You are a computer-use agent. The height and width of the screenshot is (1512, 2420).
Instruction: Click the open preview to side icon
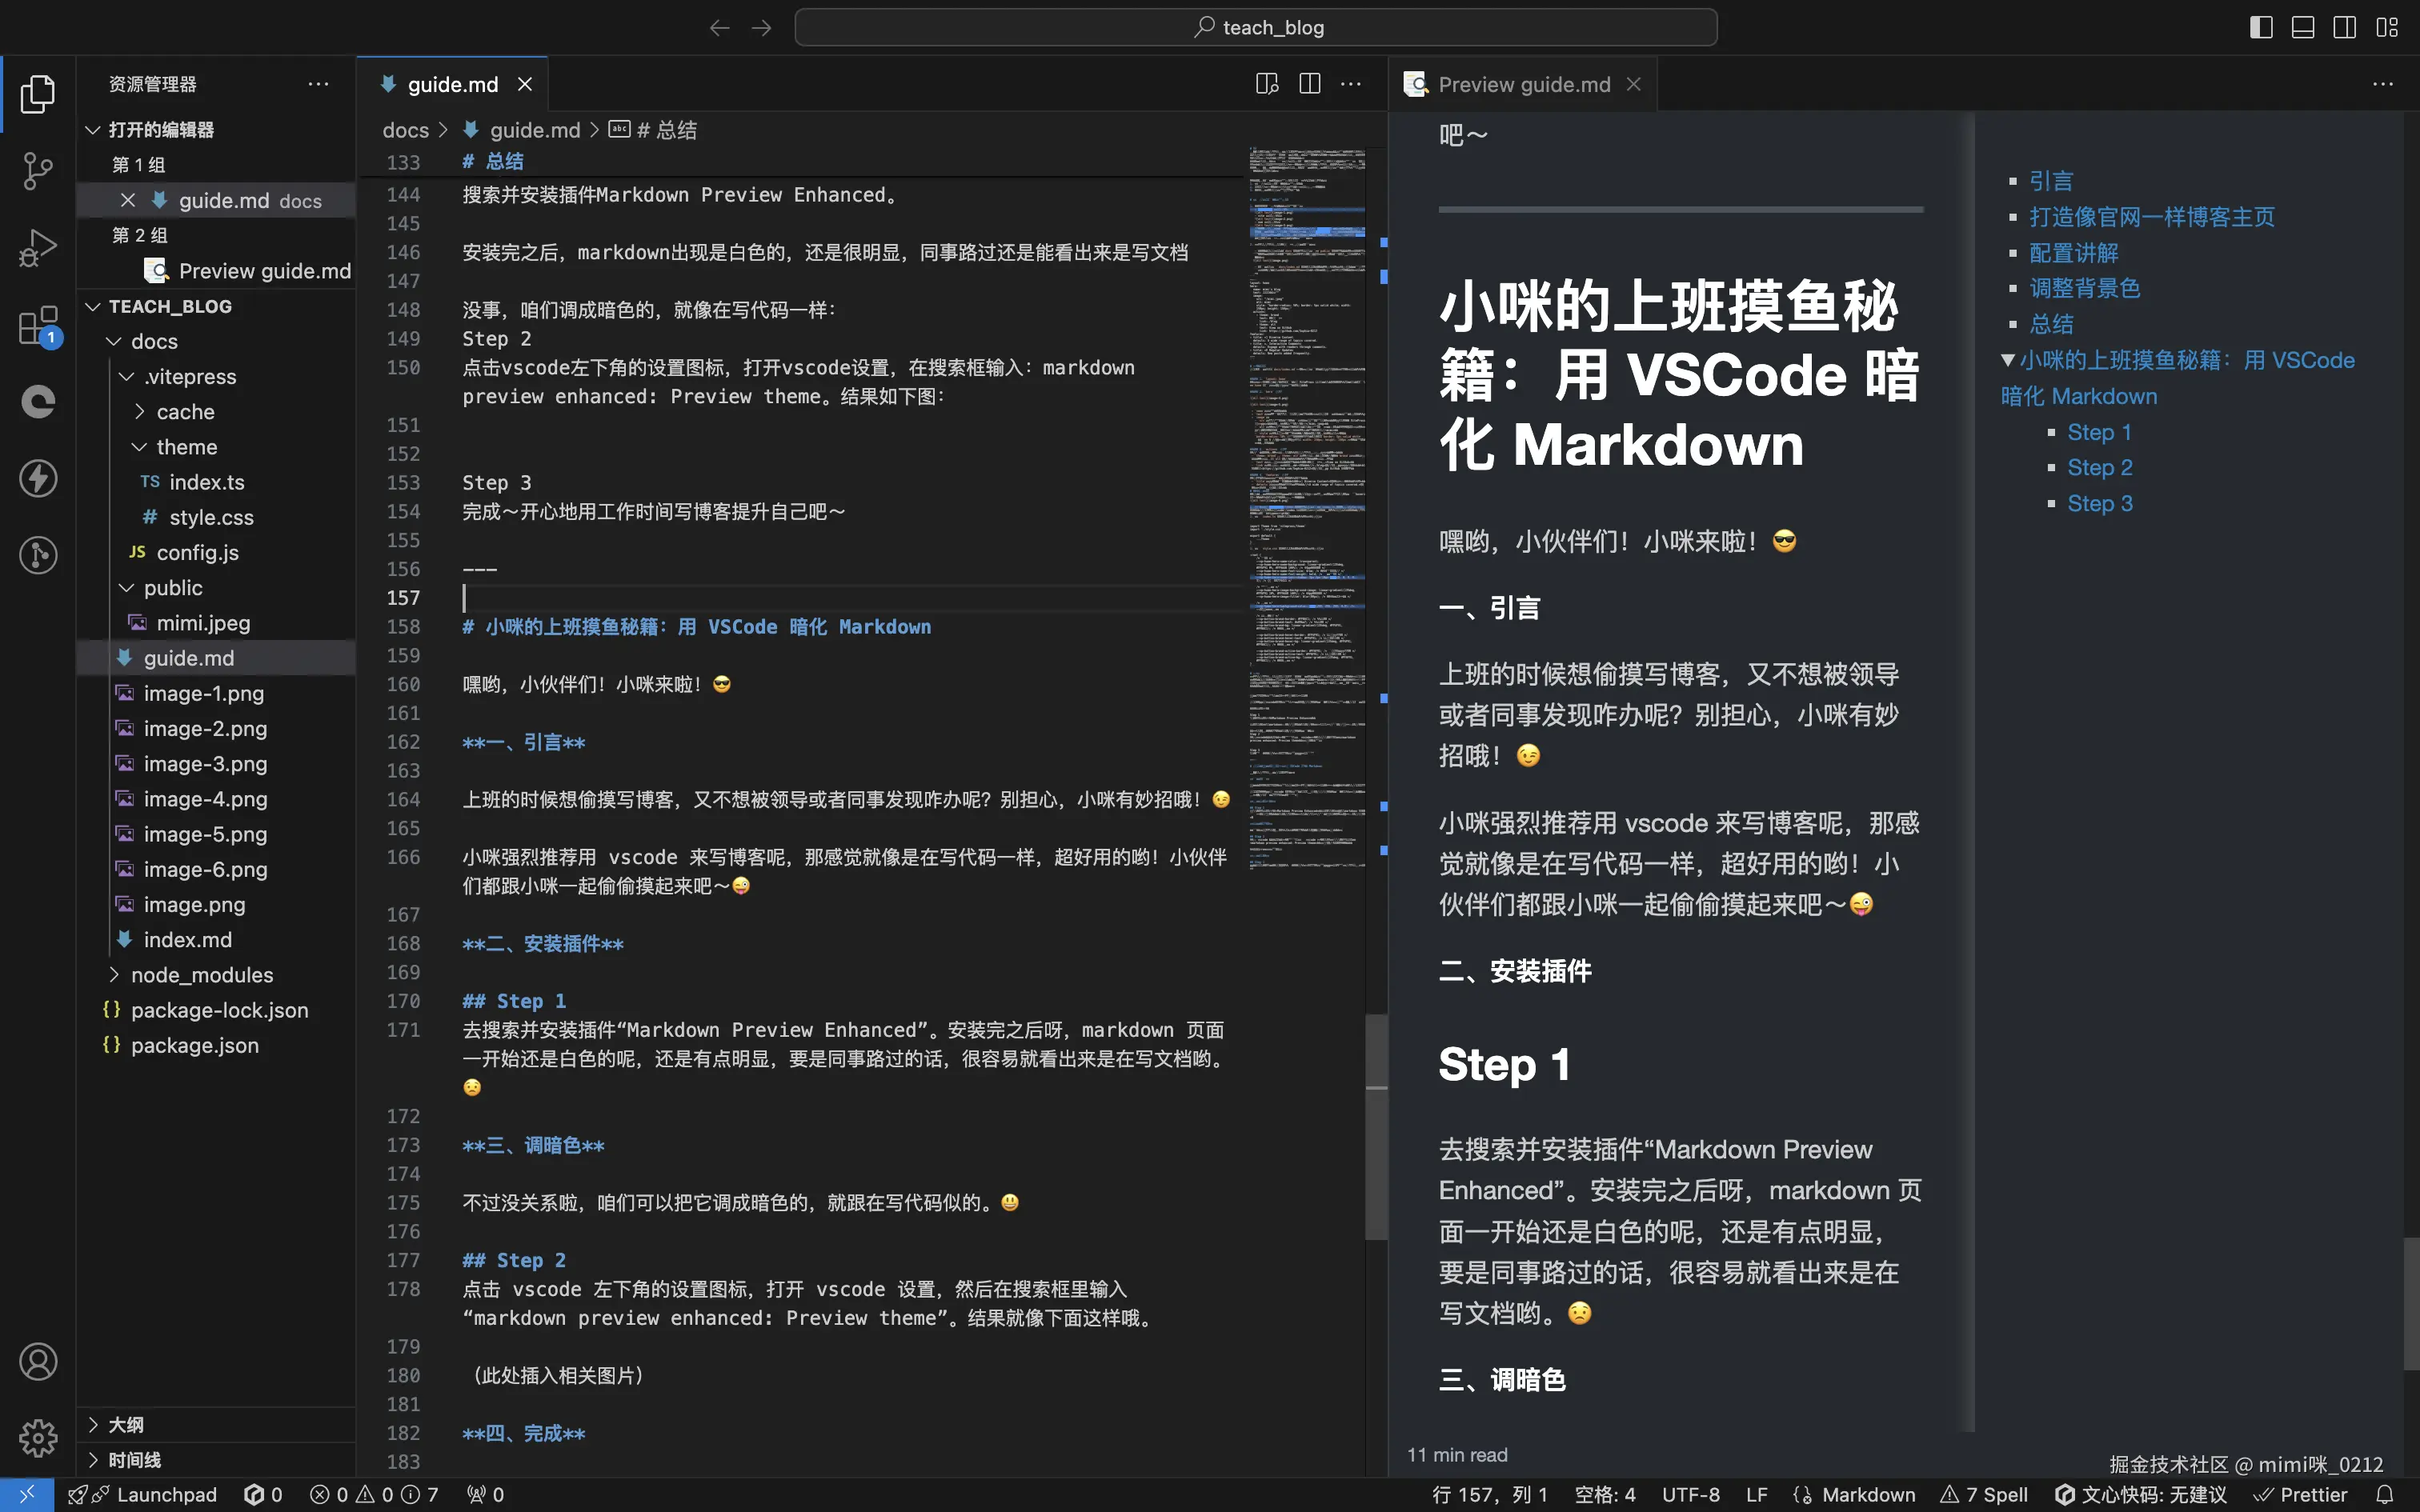[x=1267, y=84]
